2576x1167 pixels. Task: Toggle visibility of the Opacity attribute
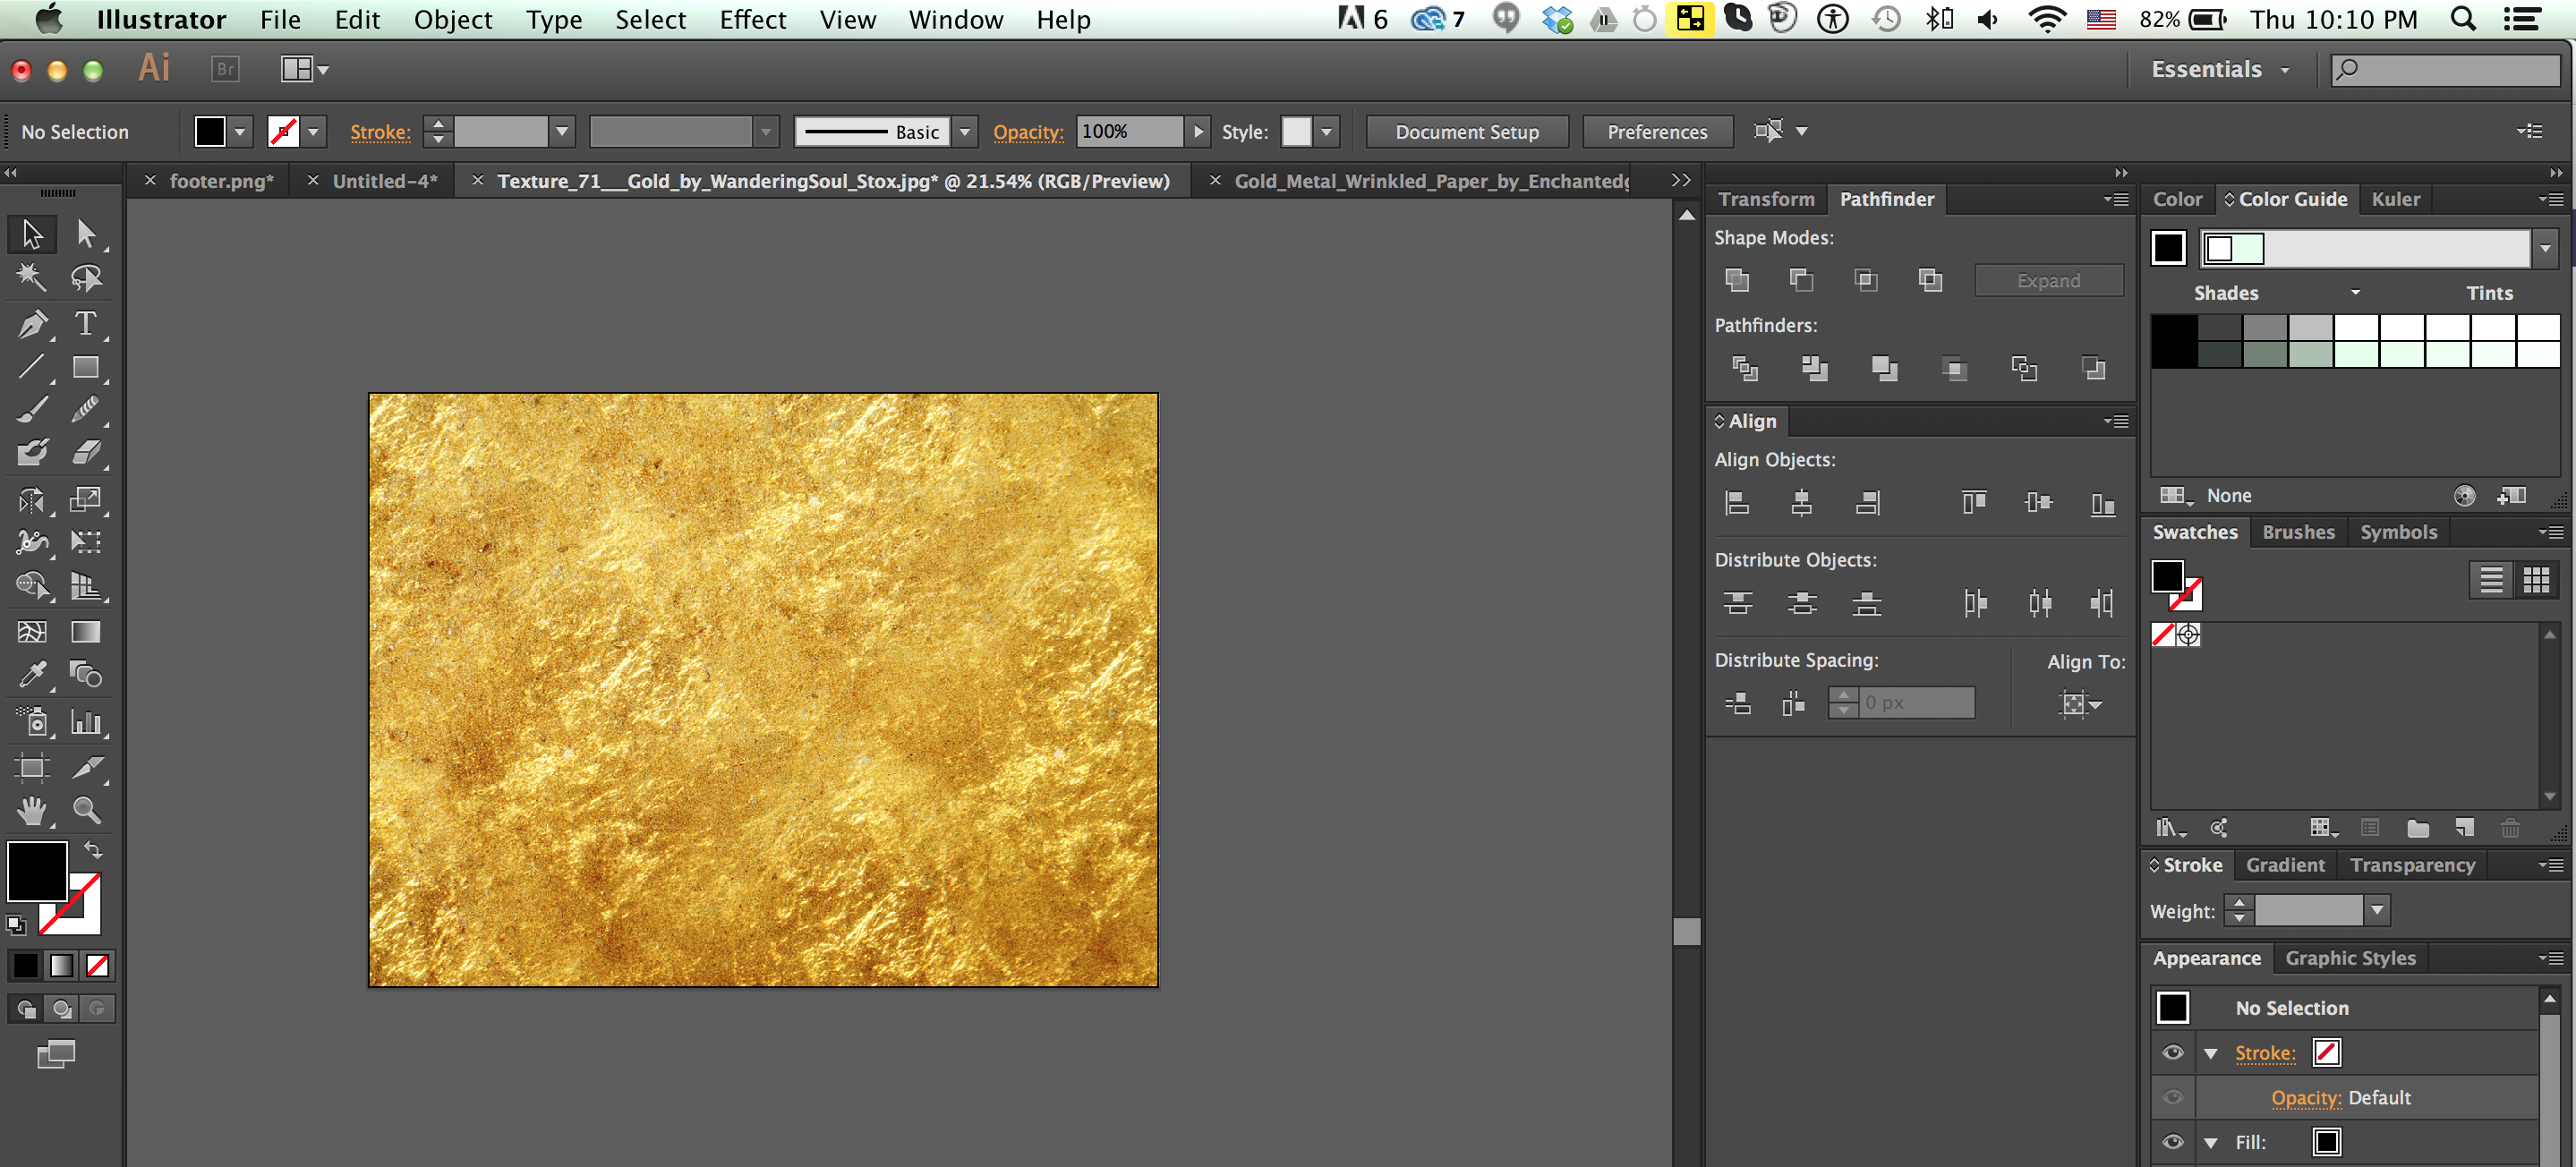coord(2173,1097)
